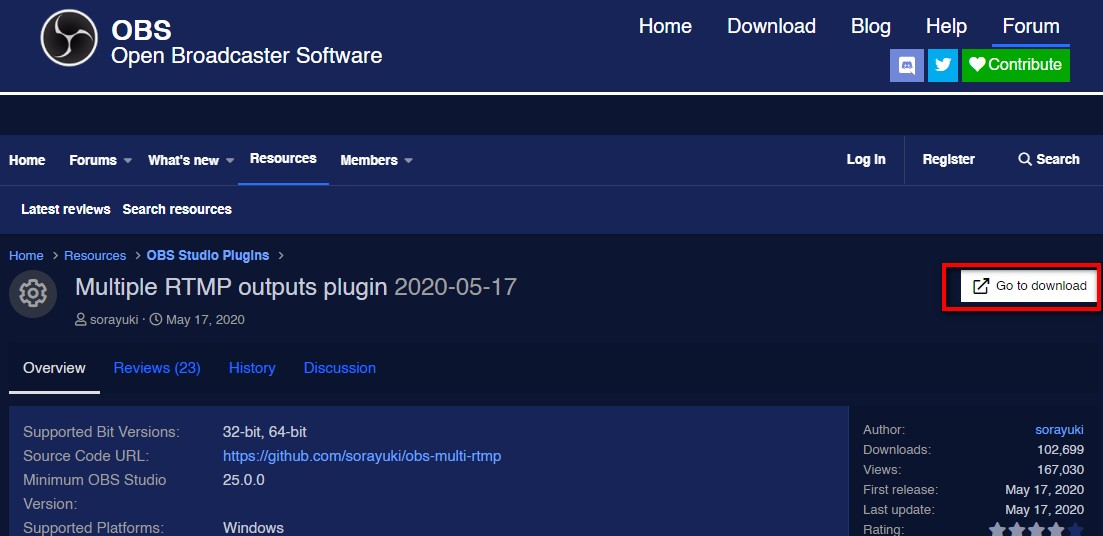This screenshot has width=1103, height=536.
Task: Expand the Members dropdown arrow
Action: tap(409, 160)
